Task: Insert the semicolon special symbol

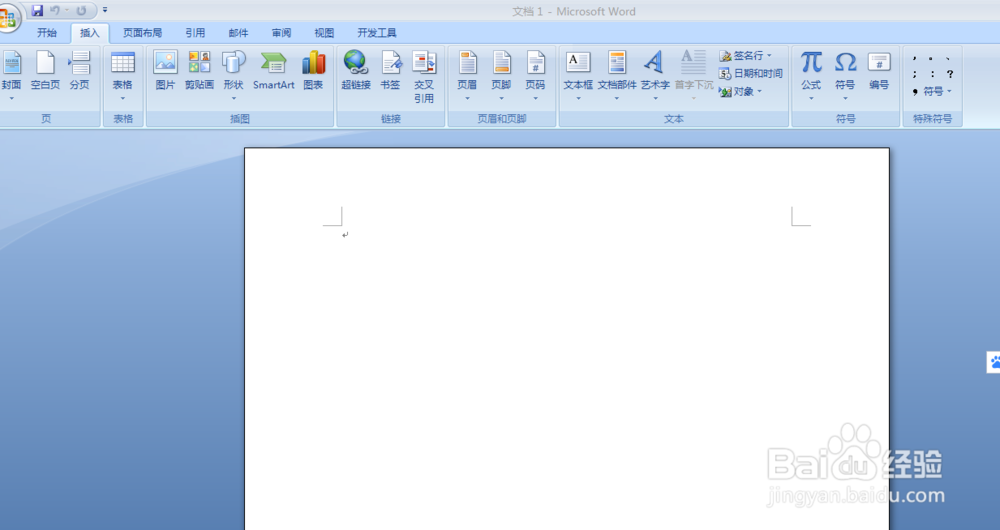Action: pos(915,74)
